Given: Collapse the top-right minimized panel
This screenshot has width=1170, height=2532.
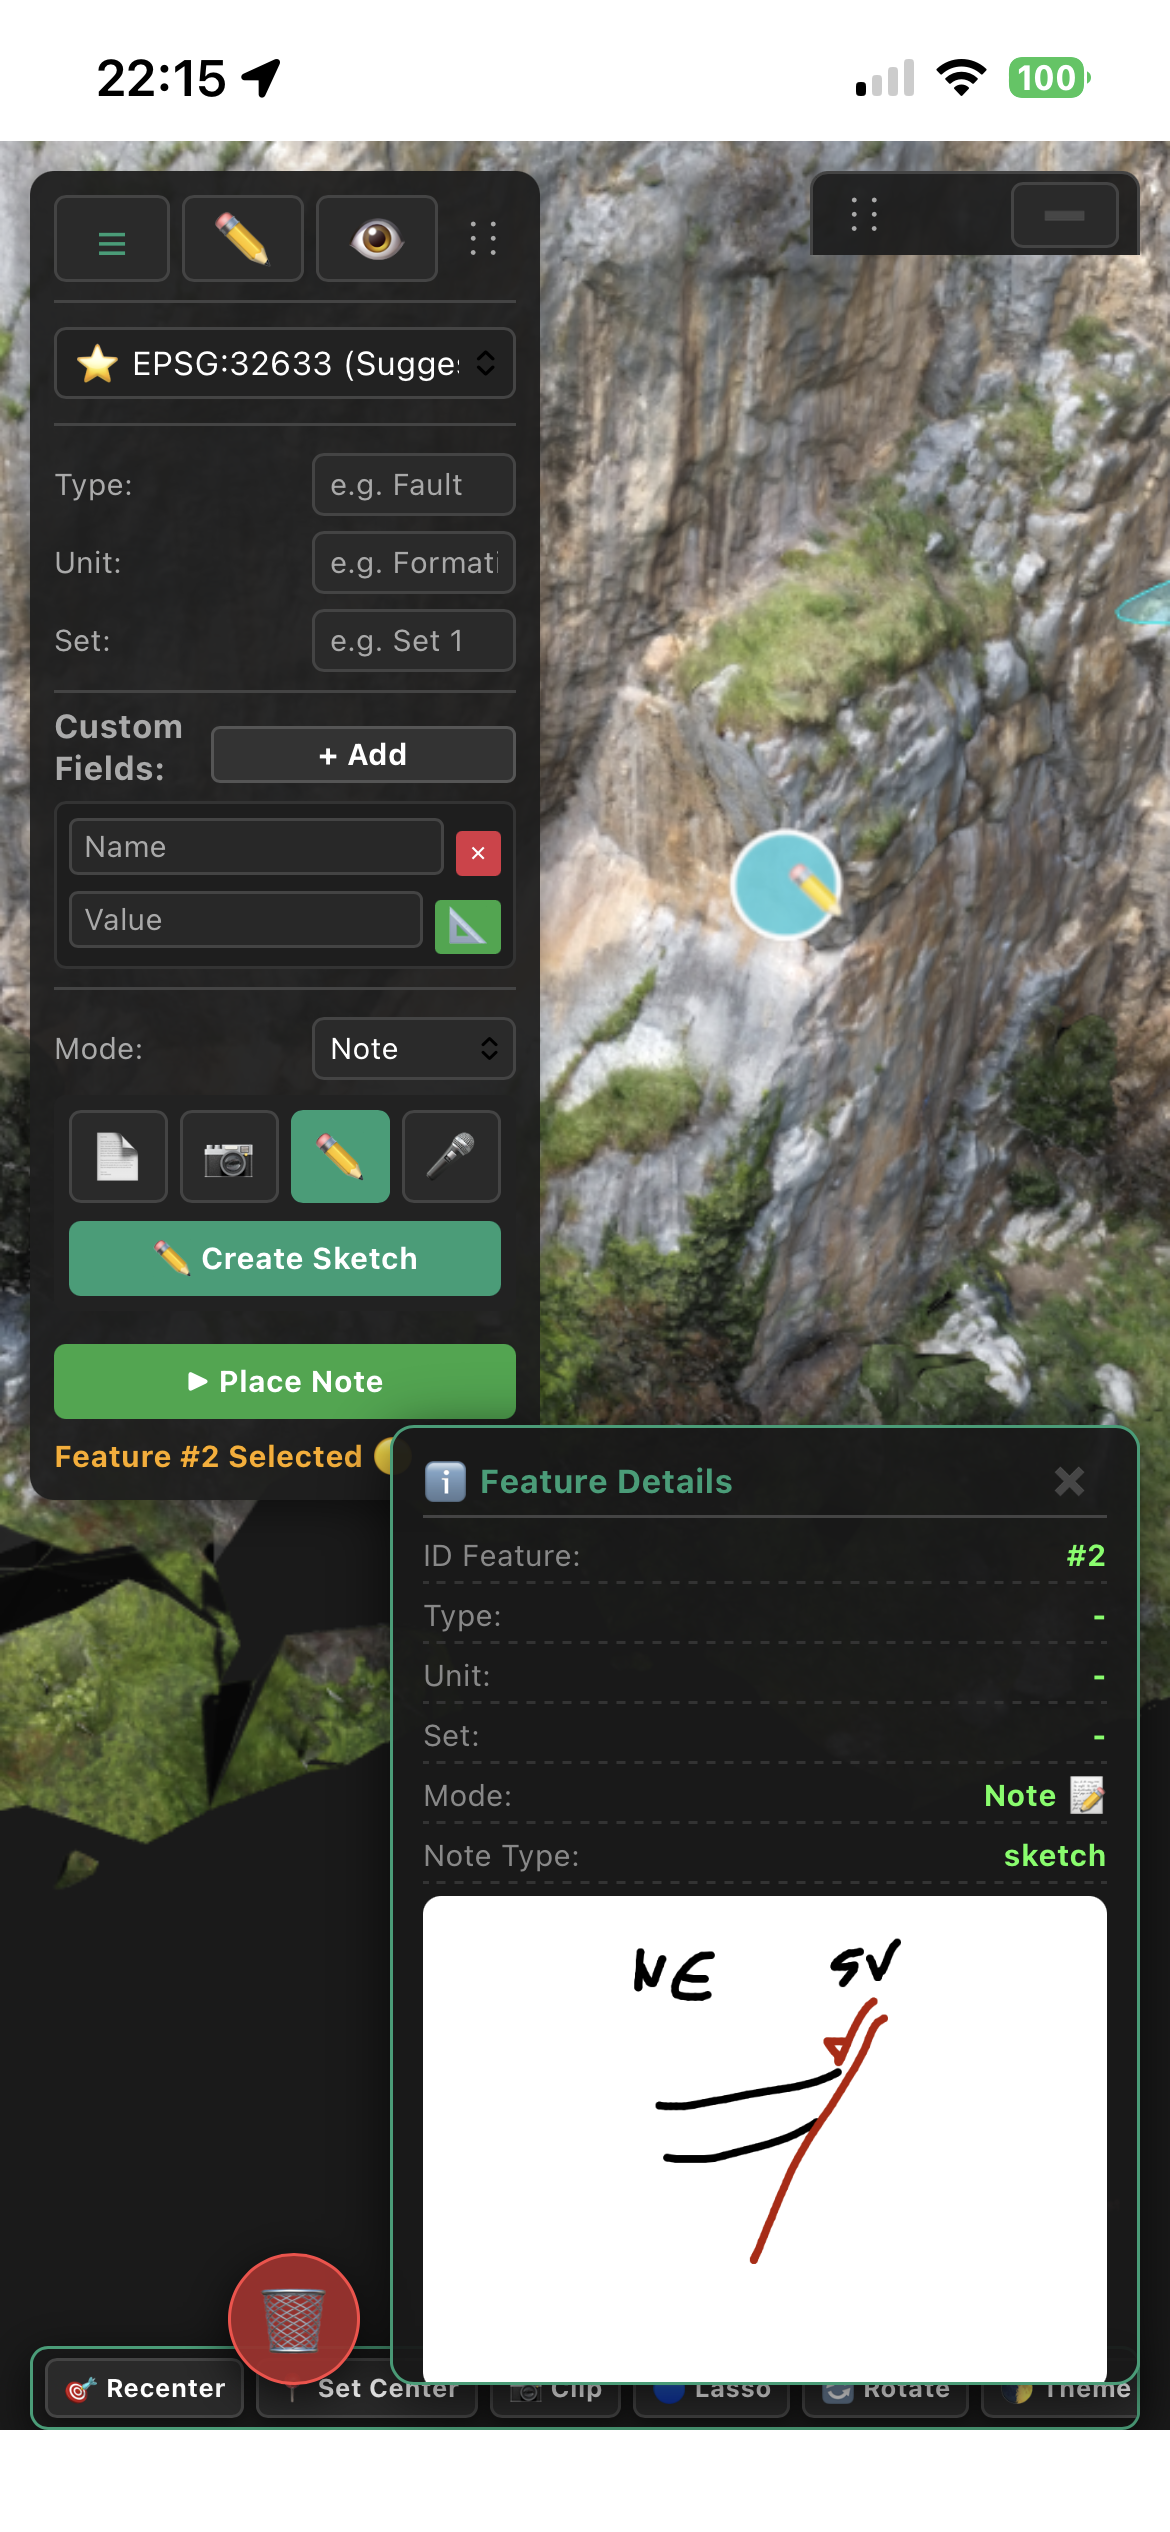Looking at the screenshot, I should pos(1064,215).
